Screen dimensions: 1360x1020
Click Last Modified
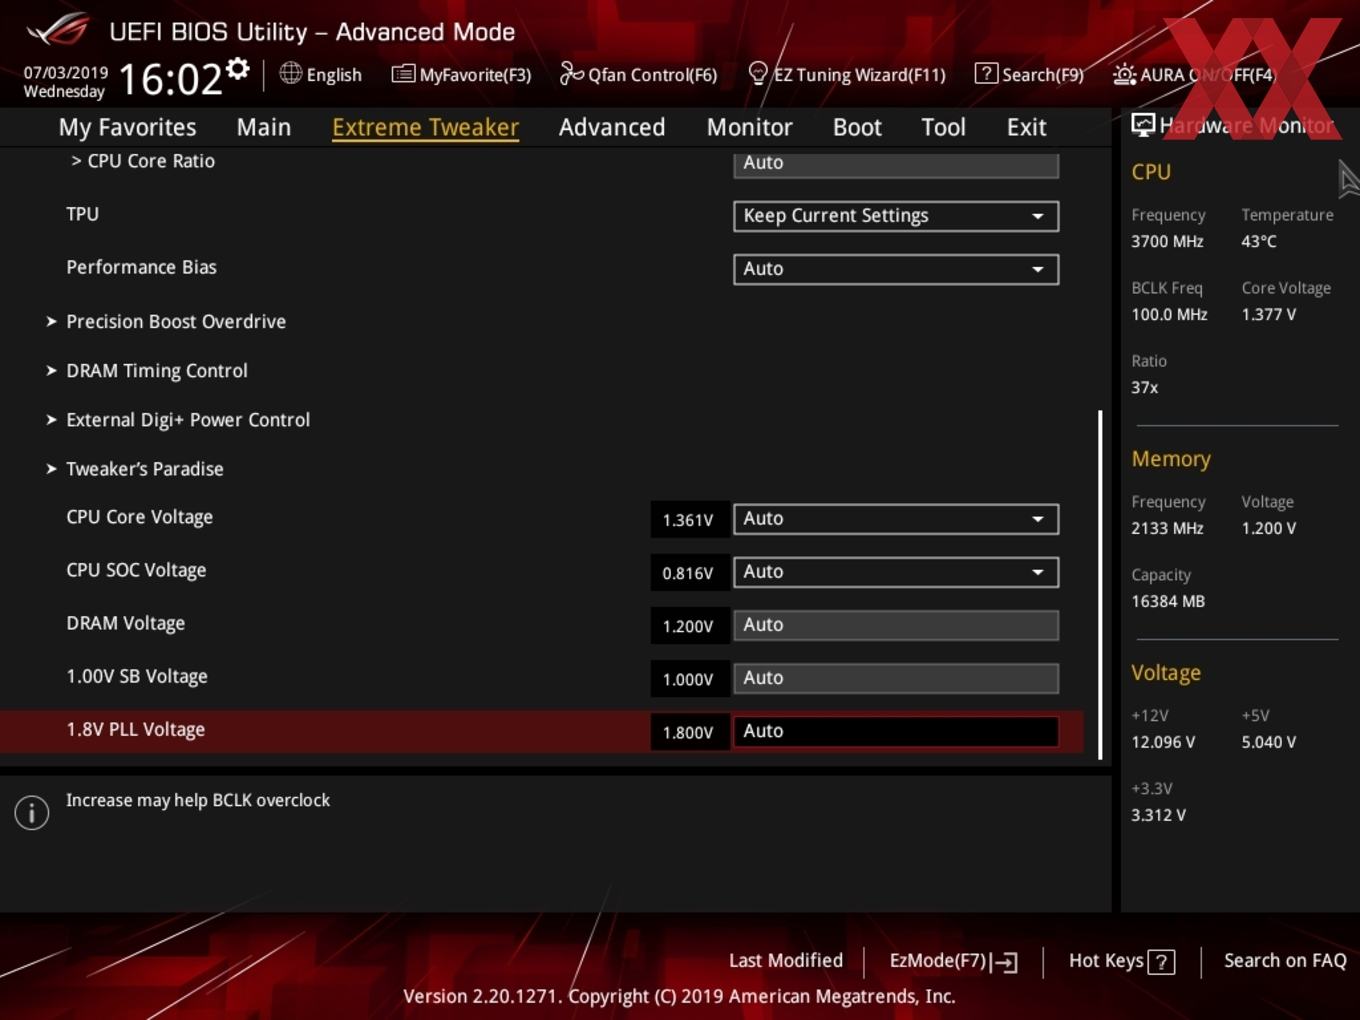[x=786, y=961]
